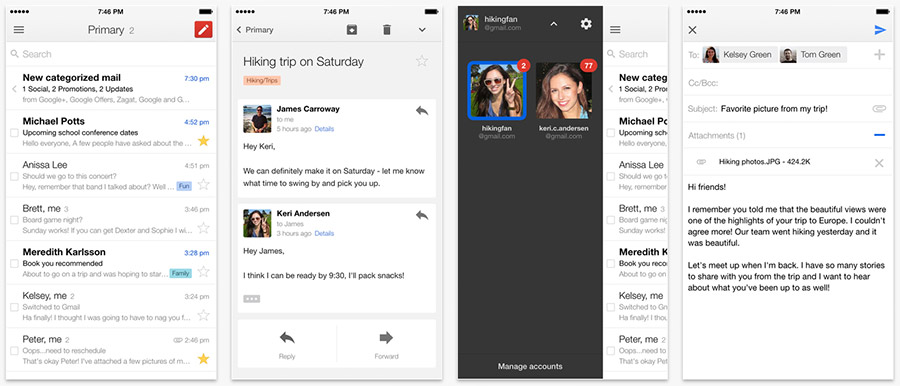Check the Michael Potts email checkbox
900x386 pixels.
[14, 133]
